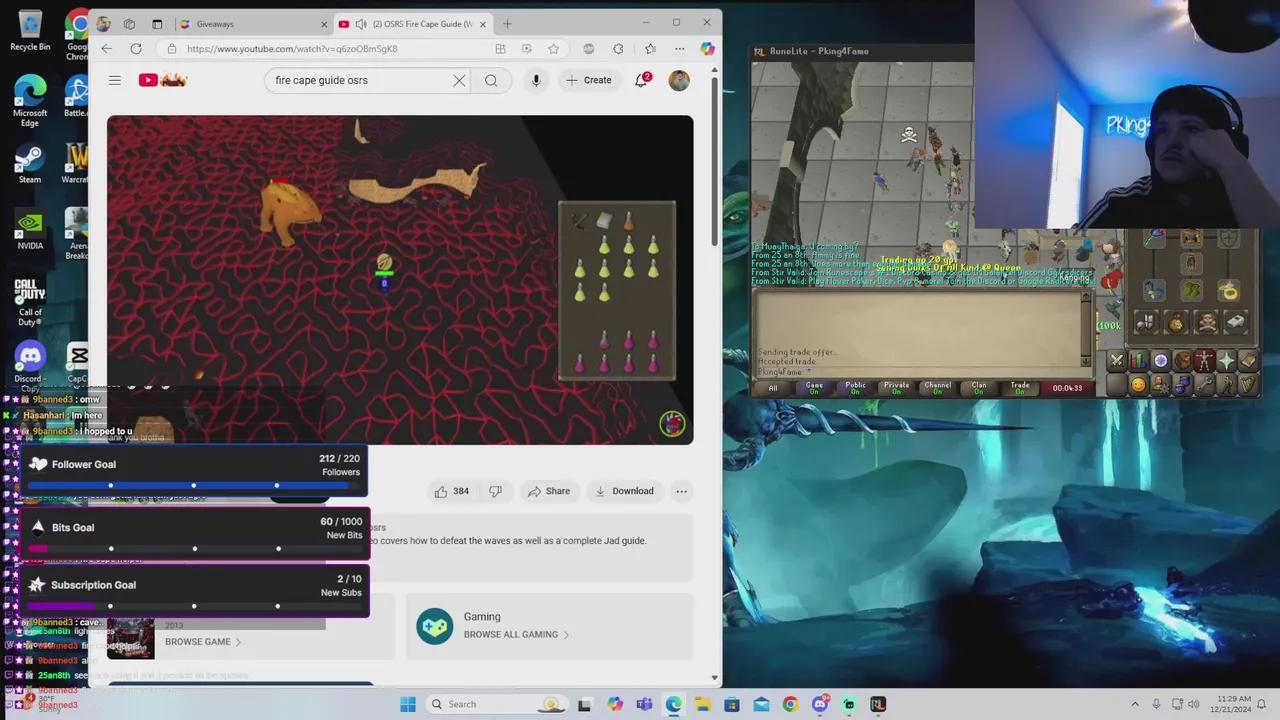
Task: Click the Subscription Goal progress bar
Action: (x=193, y=606)
